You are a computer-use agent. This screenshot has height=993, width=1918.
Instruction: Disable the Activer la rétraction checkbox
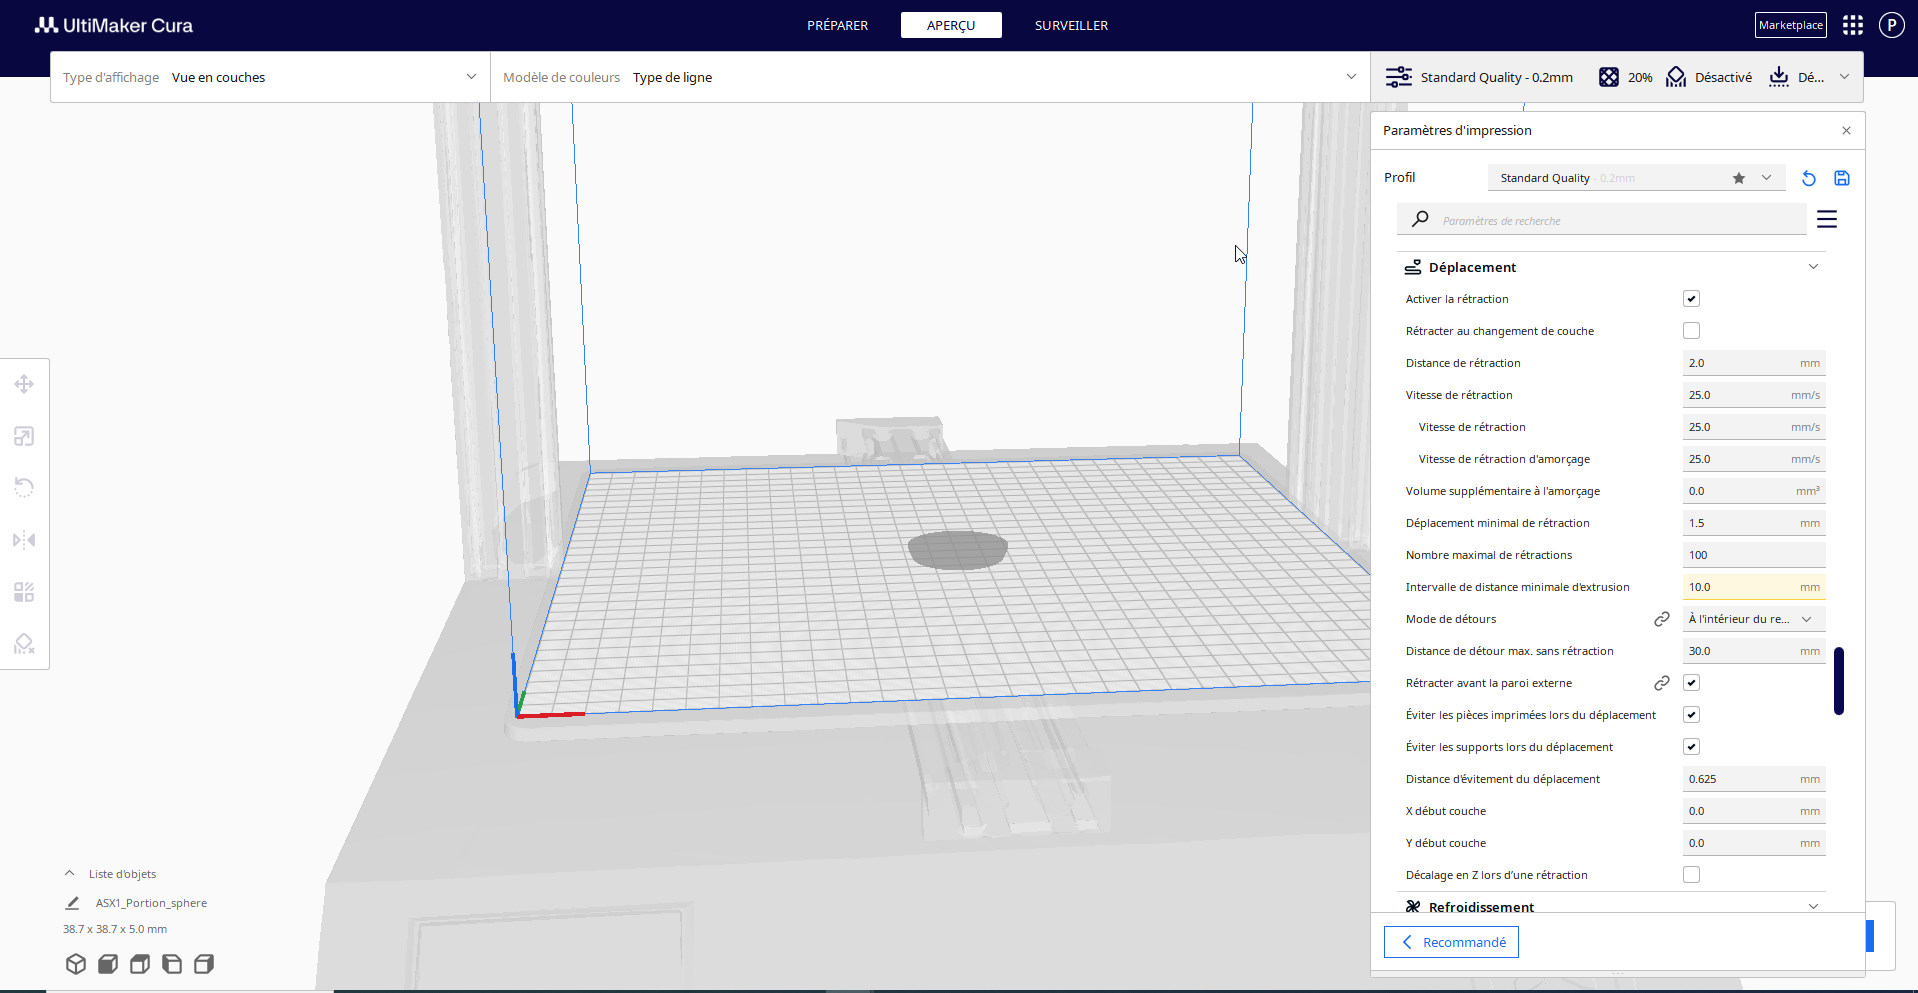point(1691,299)
